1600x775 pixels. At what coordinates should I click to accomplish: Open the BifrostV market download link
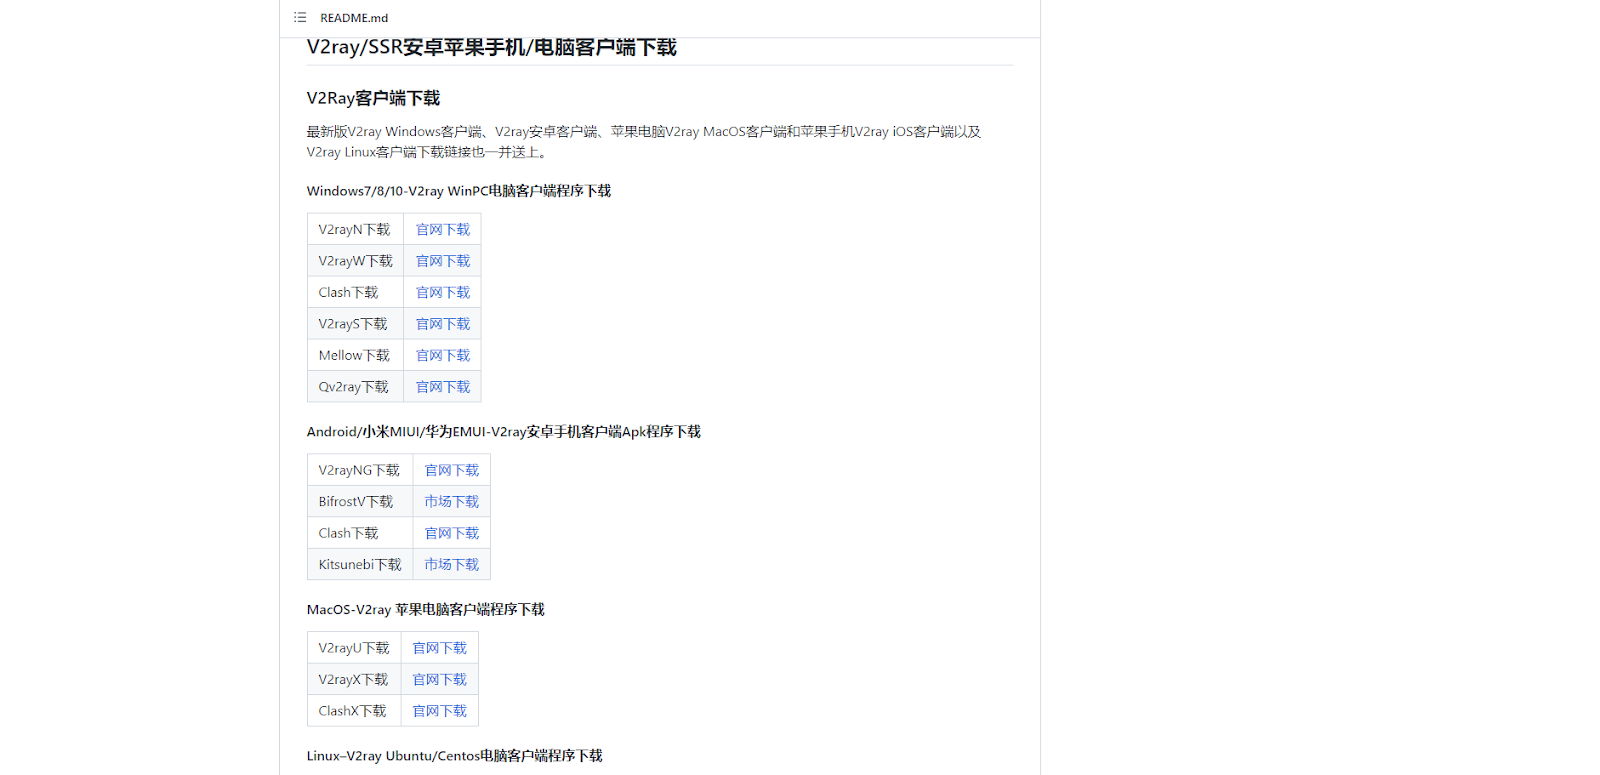click(x=451, y=502)
